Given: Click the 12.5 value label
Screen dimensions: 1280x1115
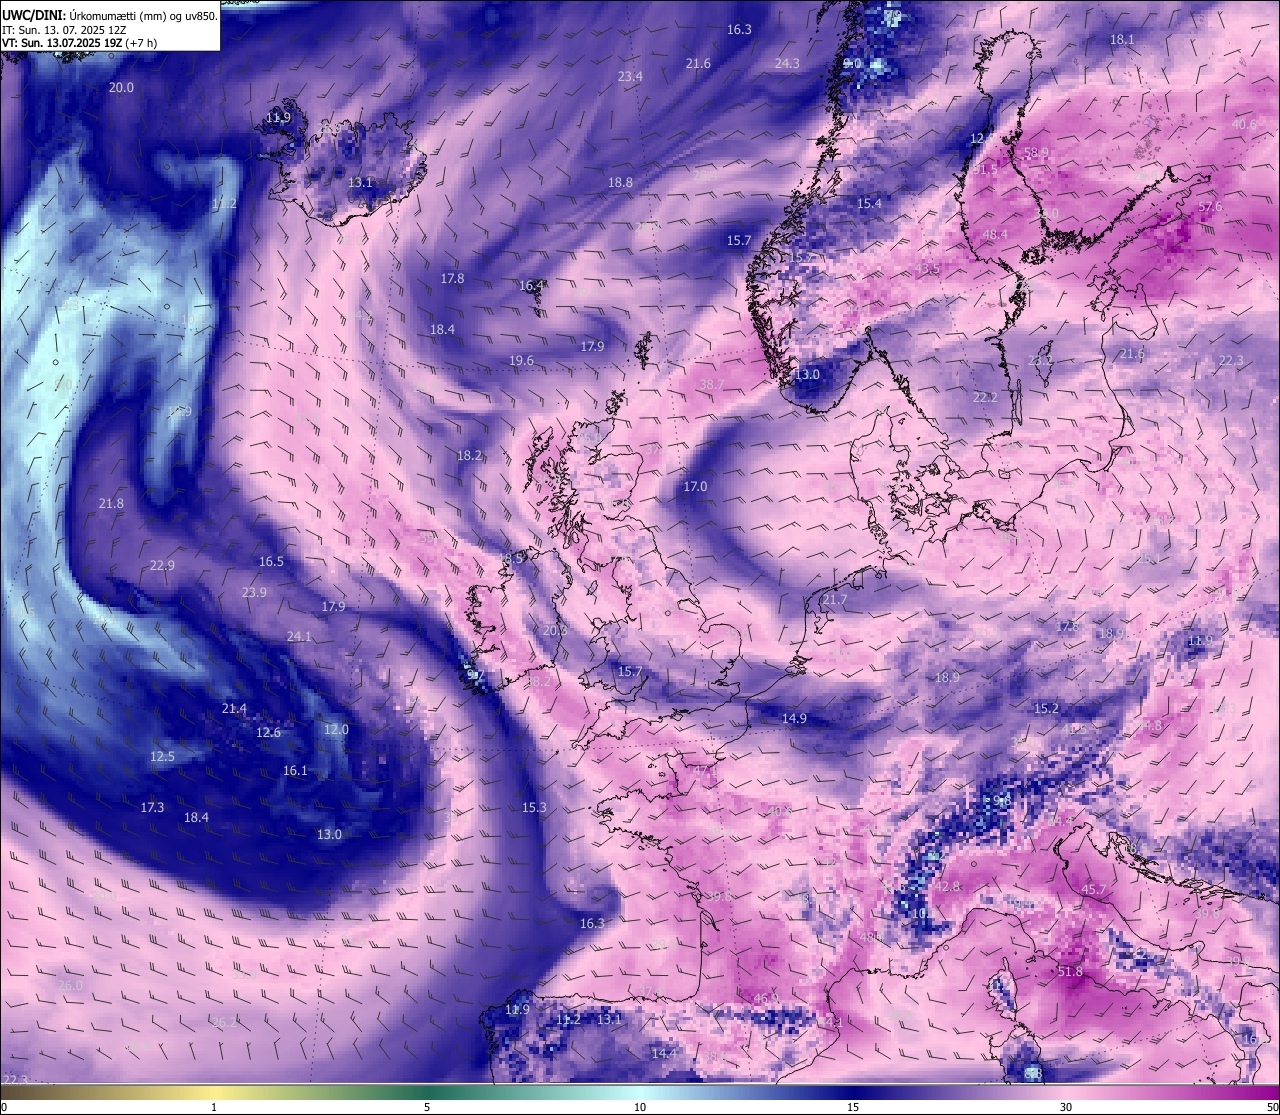Looking at the screenshot, I should point(162,757).
